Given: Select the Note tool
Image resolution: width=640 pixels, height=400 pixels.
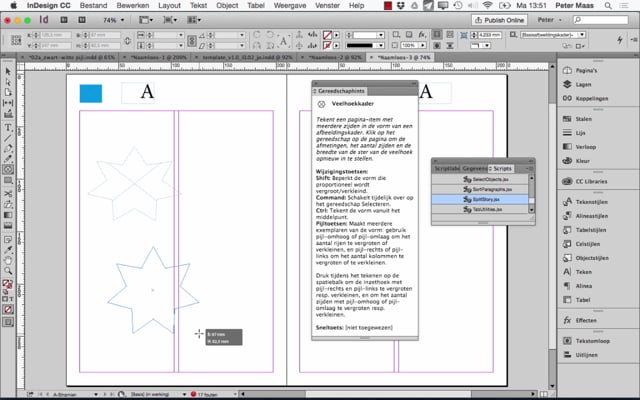Looking at the screenshot, I should 8,240.
